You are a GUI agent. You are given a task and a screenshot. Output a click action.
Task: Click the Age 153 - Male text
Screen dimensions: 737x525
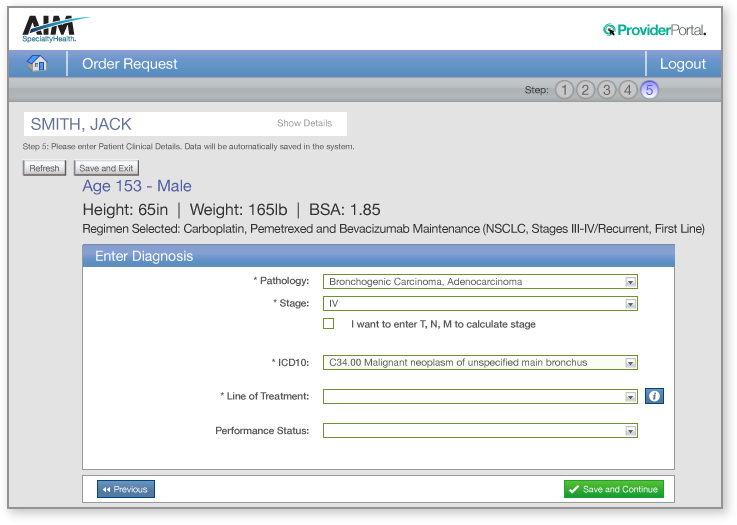[x=137, y=186]
